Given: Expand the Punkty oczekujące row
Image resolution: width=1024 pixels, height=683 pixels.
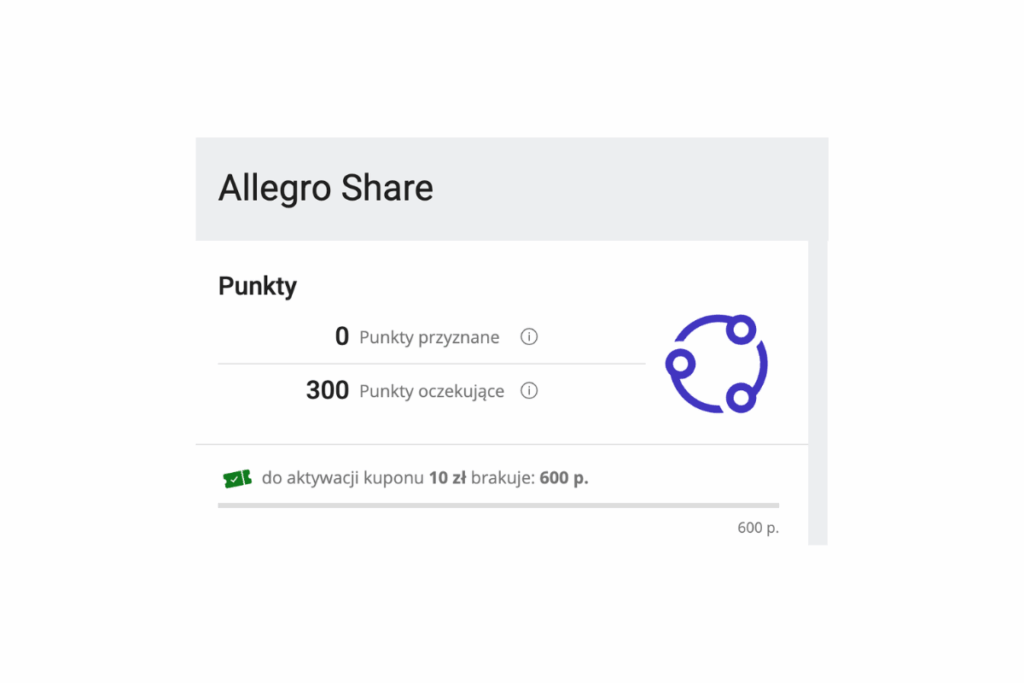Looking at the screenshot, I should (x=430, y=391).
